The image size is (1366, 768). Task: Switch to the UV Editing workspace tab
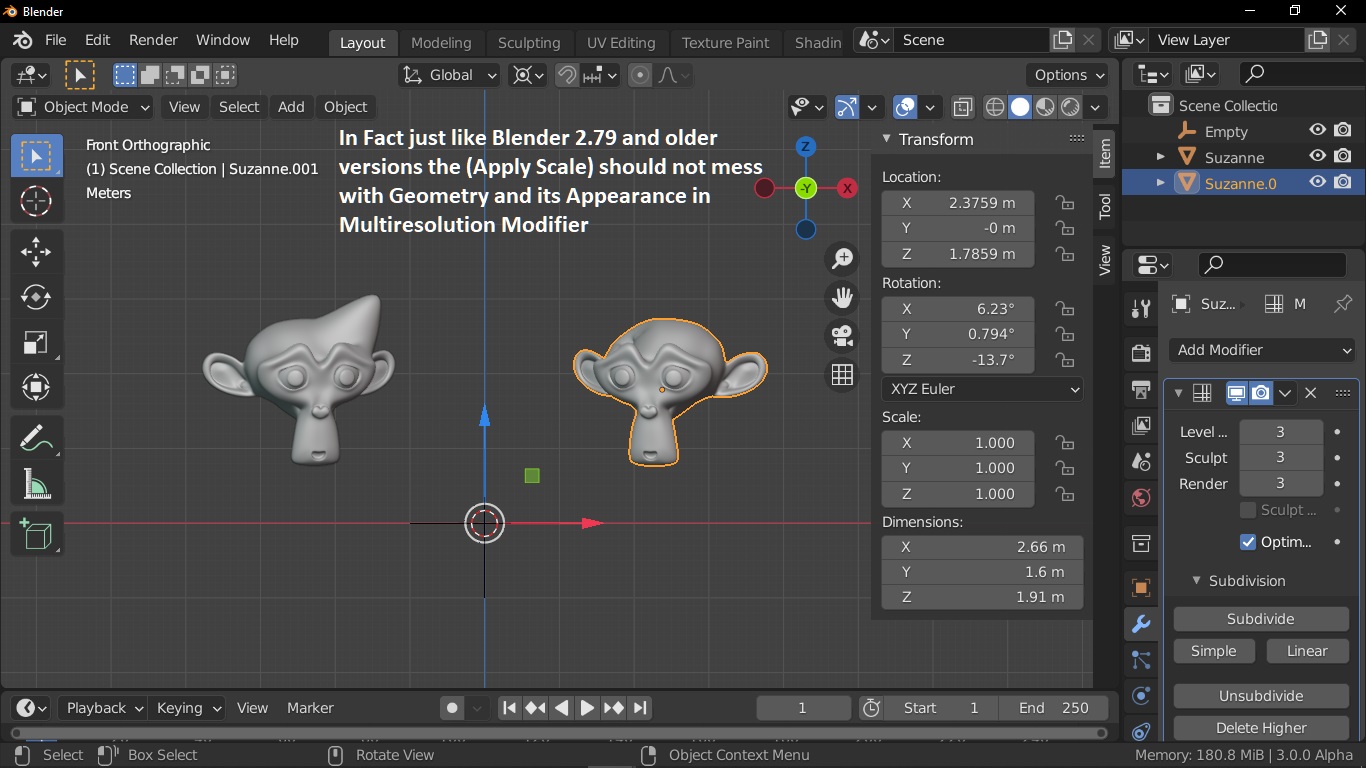point(621,42)
